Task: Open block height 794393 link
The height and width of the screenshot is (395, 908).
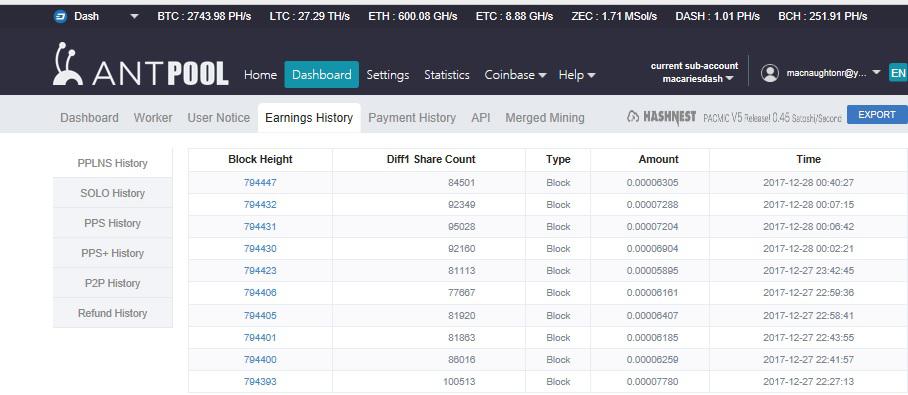Action: pos(260,382)
